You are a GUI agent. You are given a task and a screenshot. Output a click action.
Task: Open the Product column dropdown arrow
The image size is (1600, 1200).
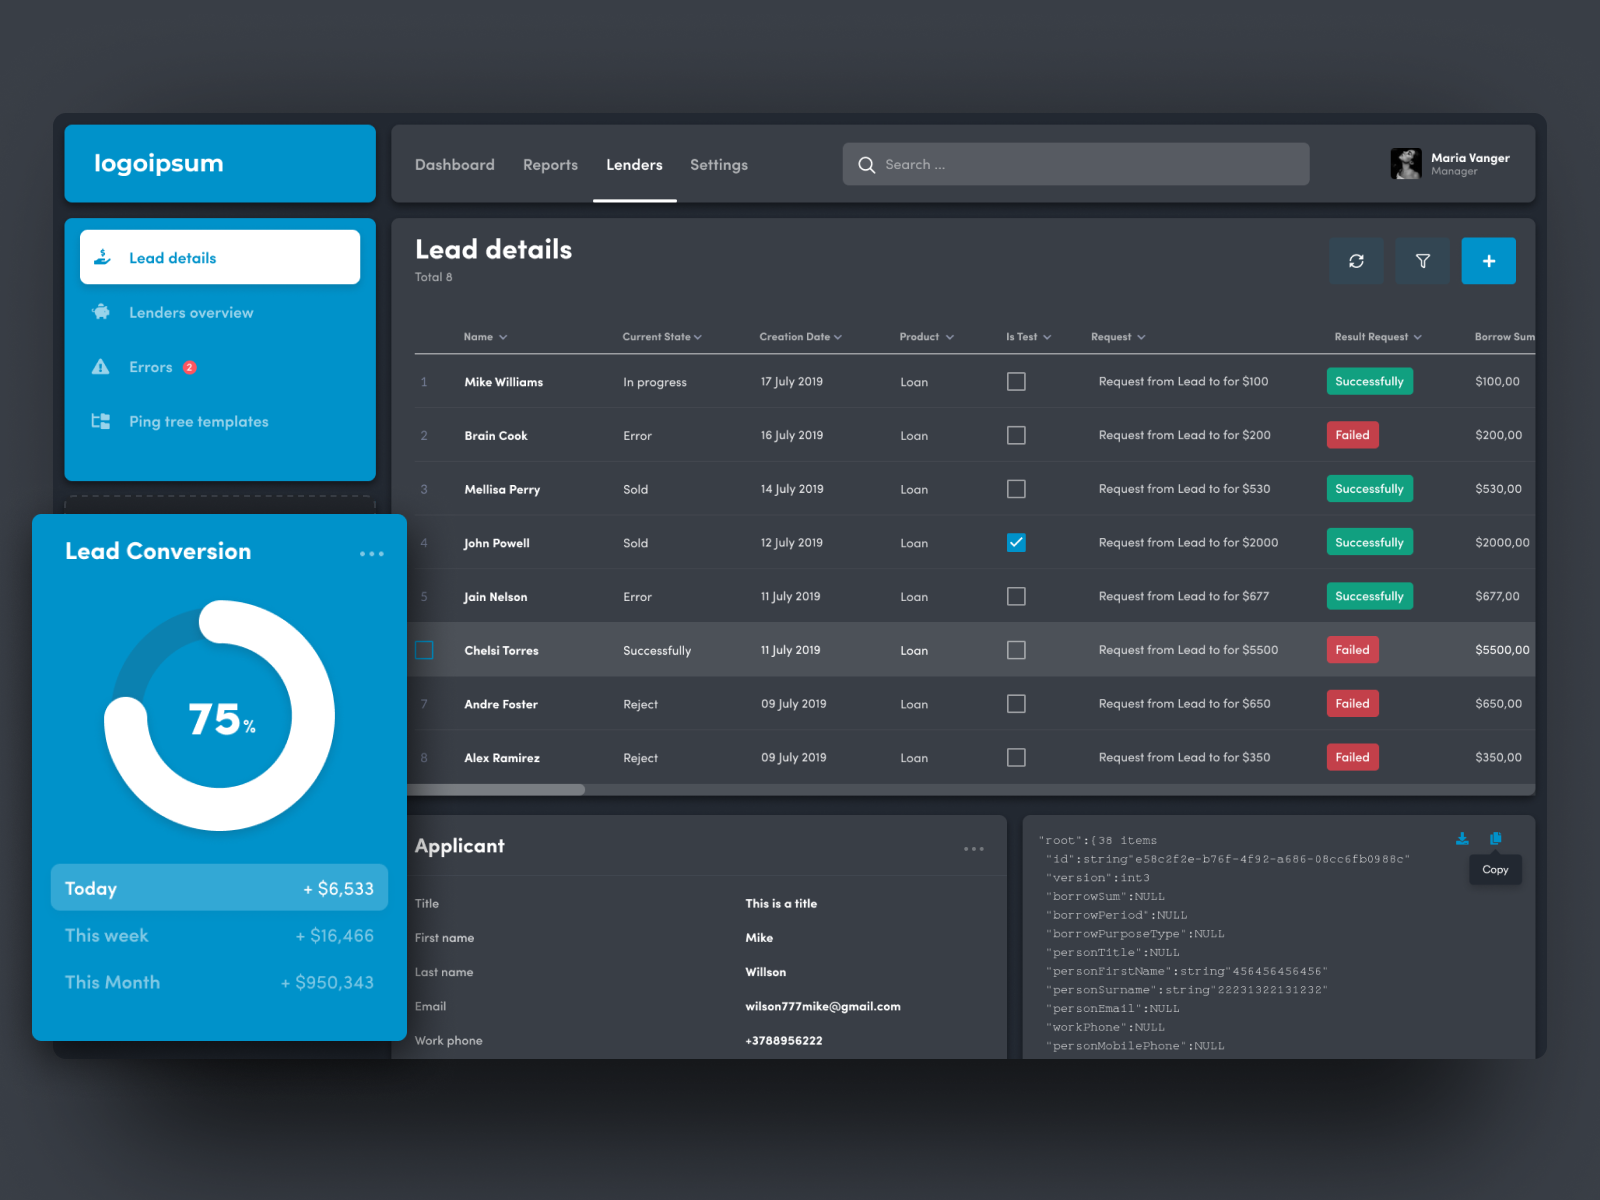pos(950,337)
